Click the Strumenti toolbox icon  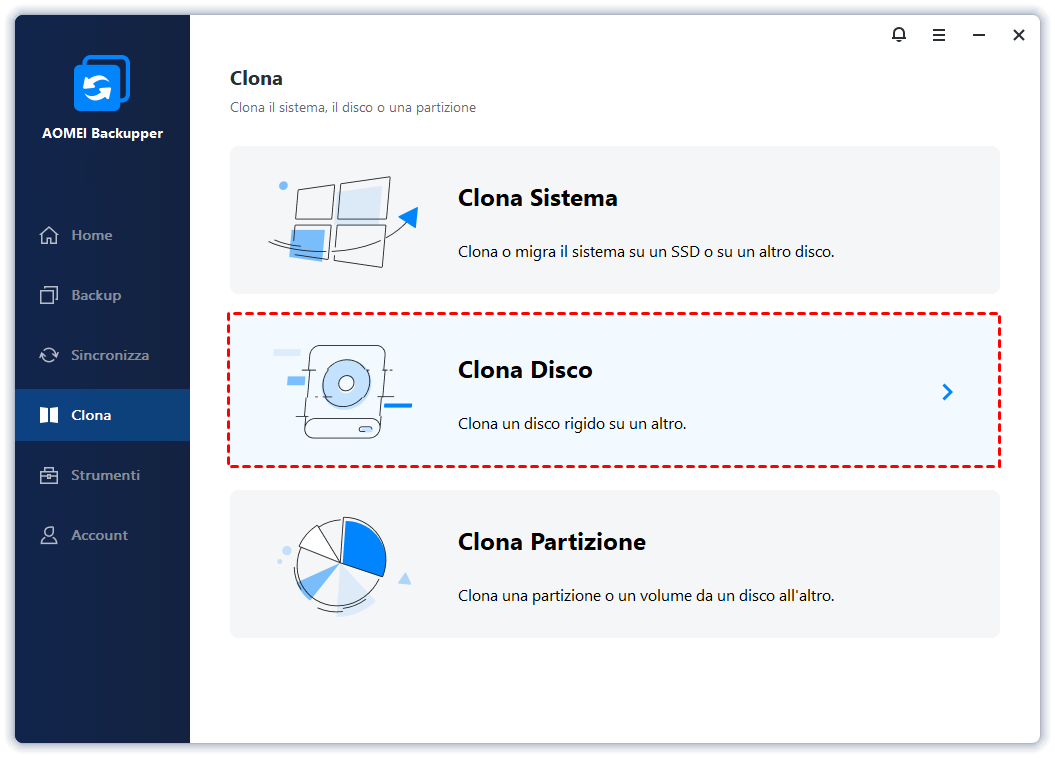tap(48, 476)
